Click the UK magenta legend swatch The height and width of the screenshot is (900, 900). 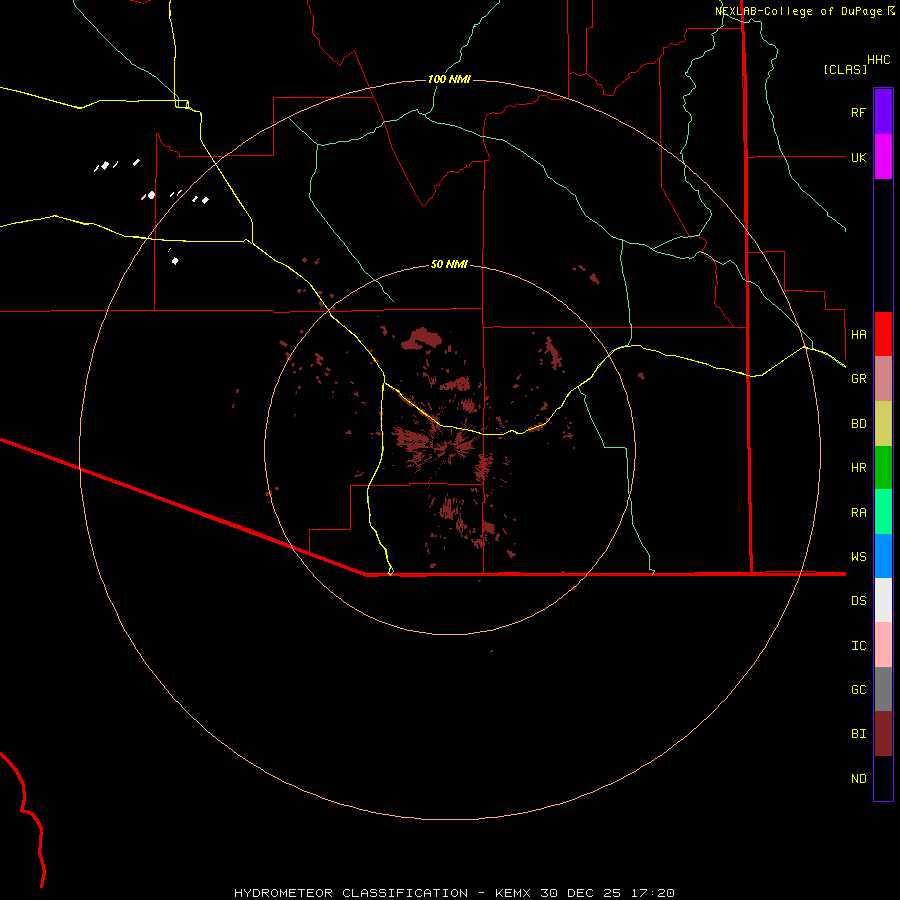tap(883, 157)
